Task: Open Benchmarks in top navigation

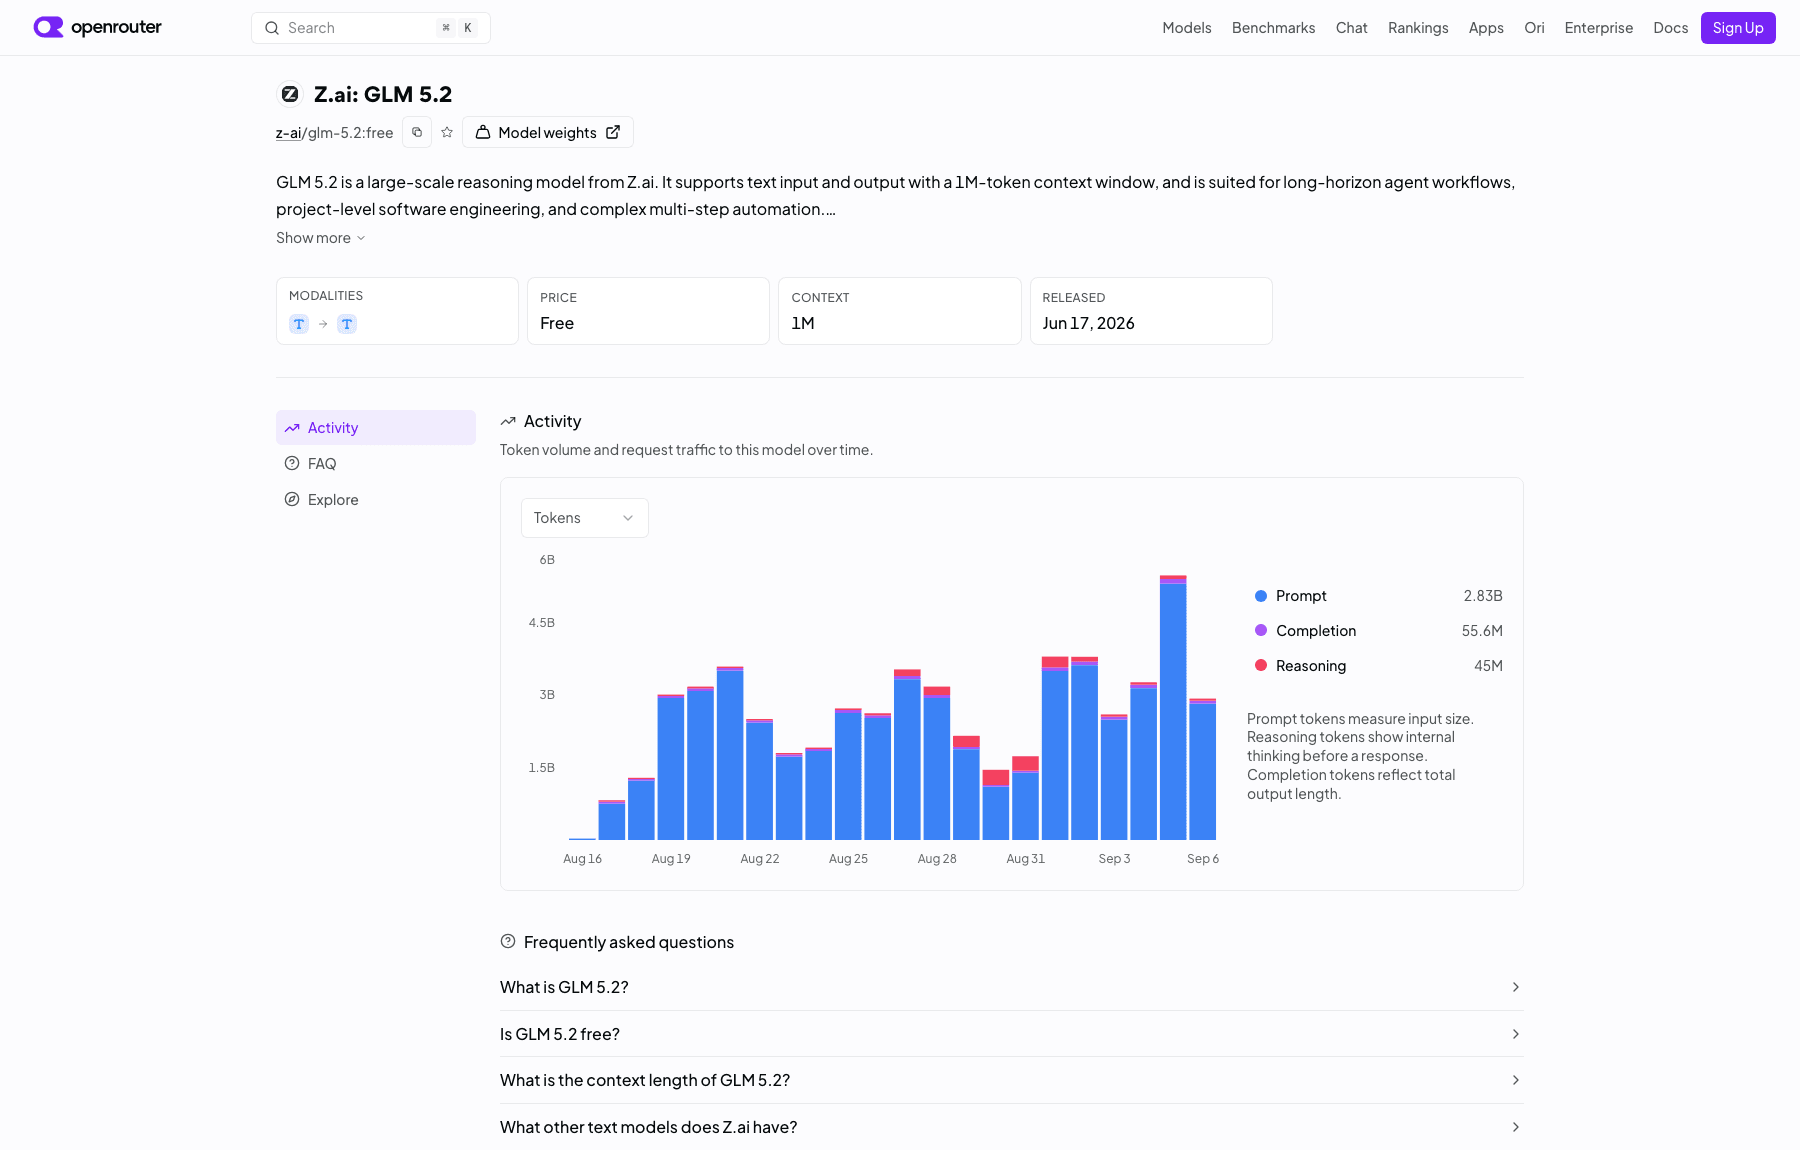Action: [1274, 28]
